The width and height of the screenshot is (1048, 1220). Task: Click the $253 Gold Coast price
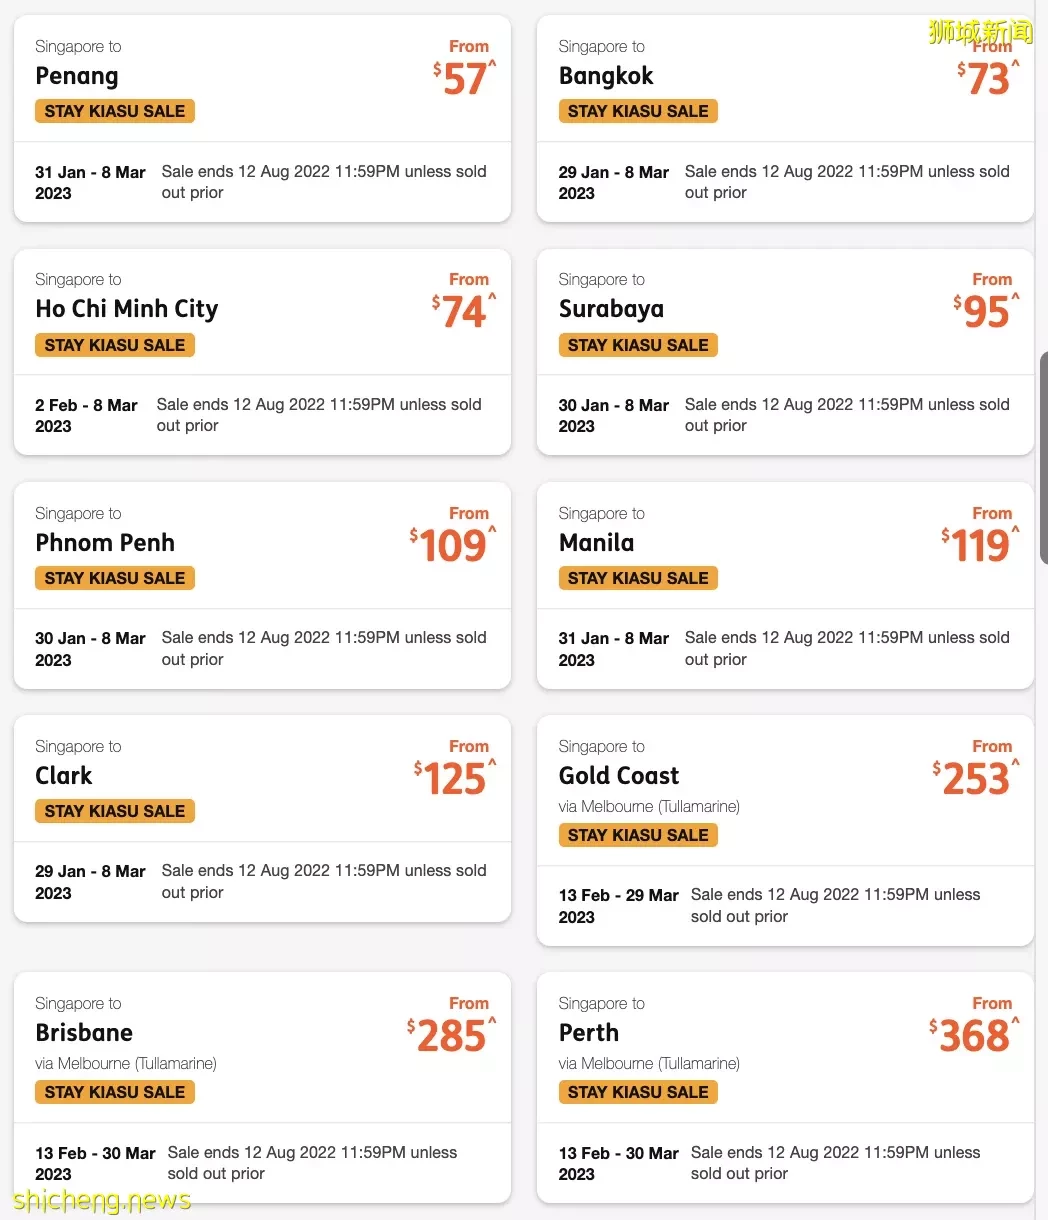(976, 778)
